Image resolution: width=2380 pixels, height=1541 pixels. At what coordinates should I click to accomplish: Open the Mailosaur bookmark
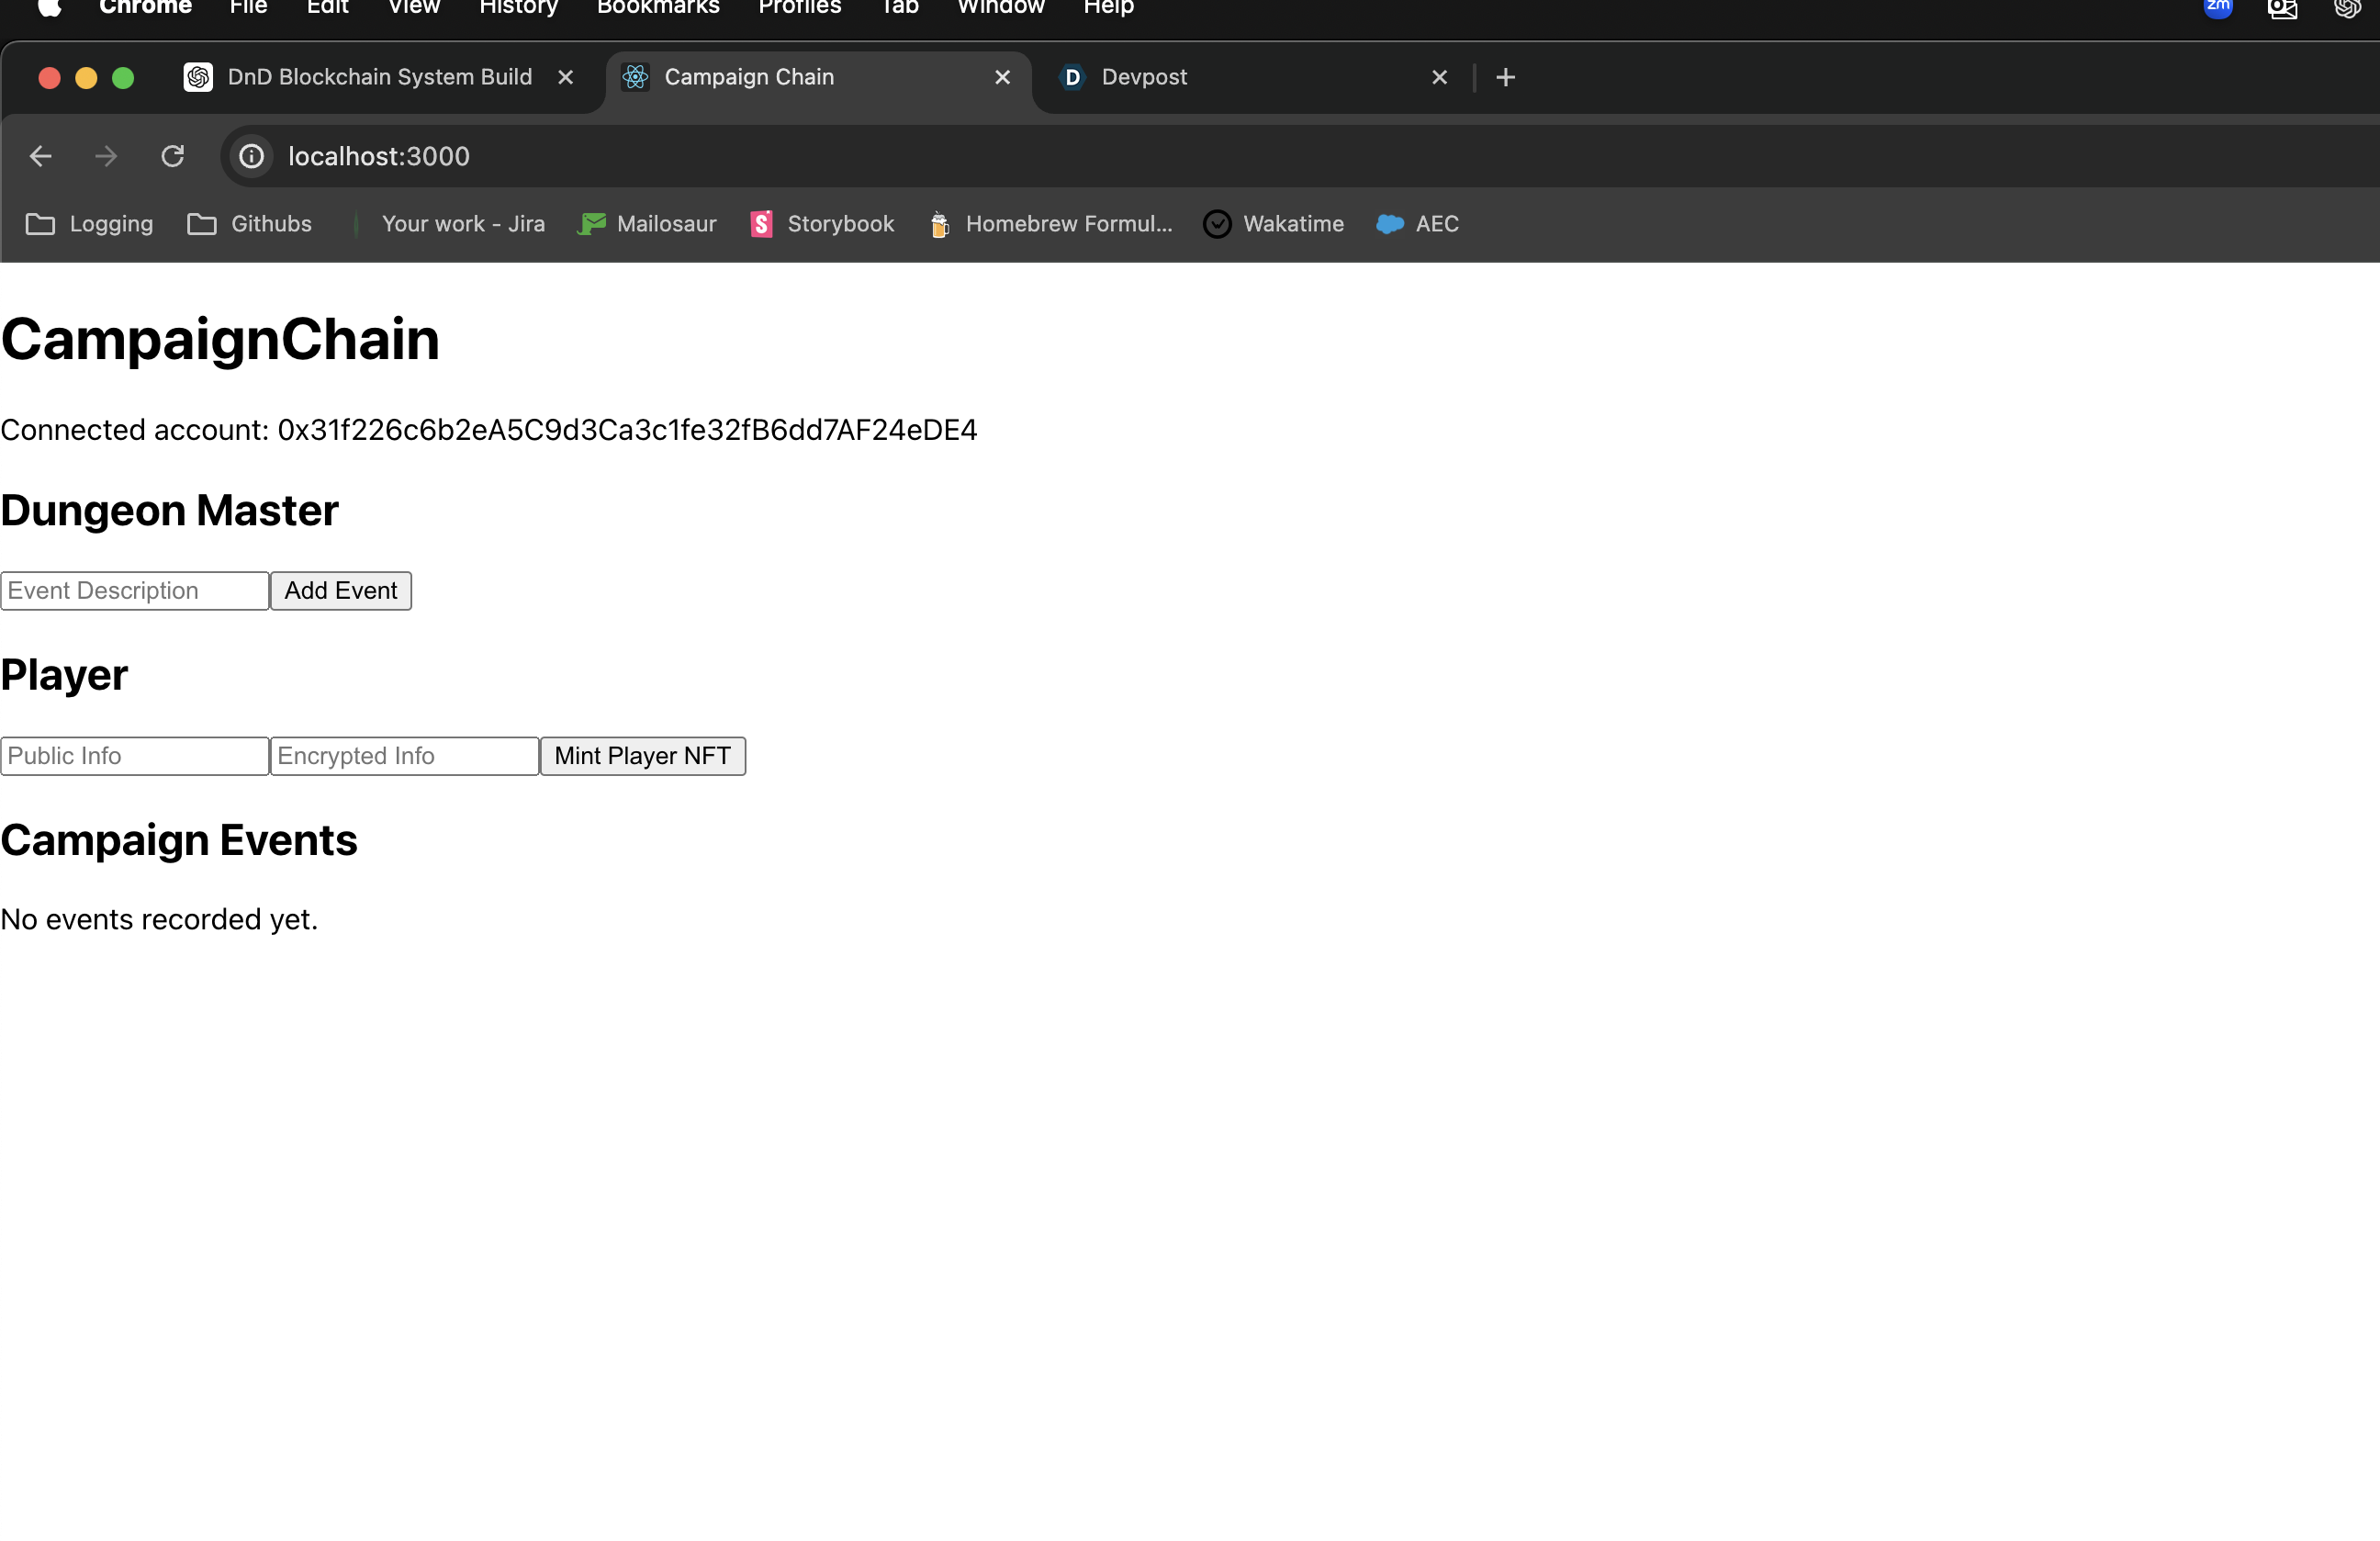(x=647, y=224)
